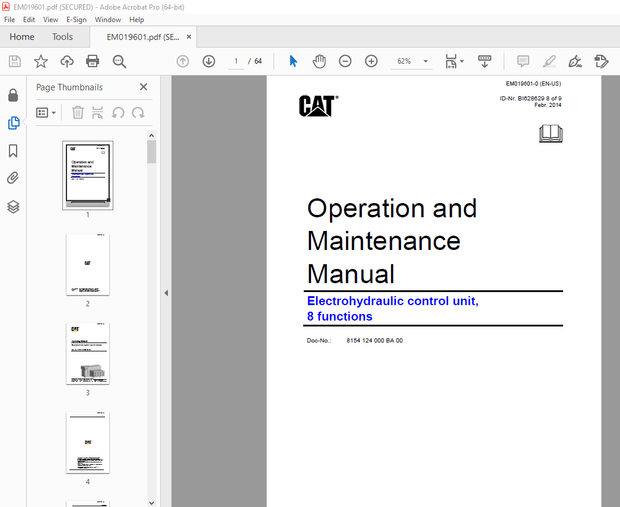Image resolution: width=620 pixels, height=507 pixels.
Task: Select page 1 thumbnail
Action: (x=88, y=175)
